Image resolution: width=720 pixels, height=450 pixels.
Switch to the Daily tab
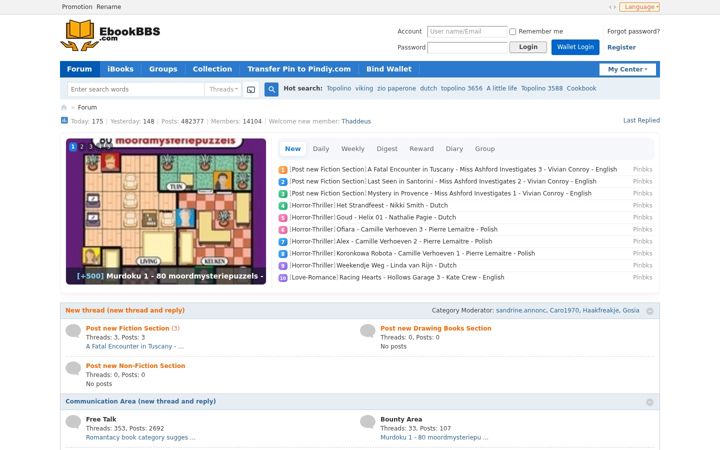pos(321,149)
